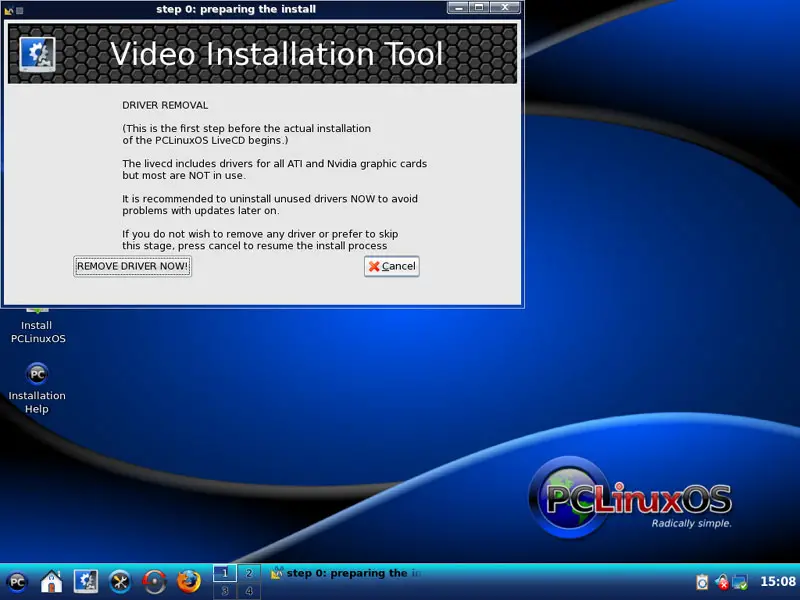800x600 pixels.
Task: Launch the red circular panel application icon
Action: pos(154,581)
